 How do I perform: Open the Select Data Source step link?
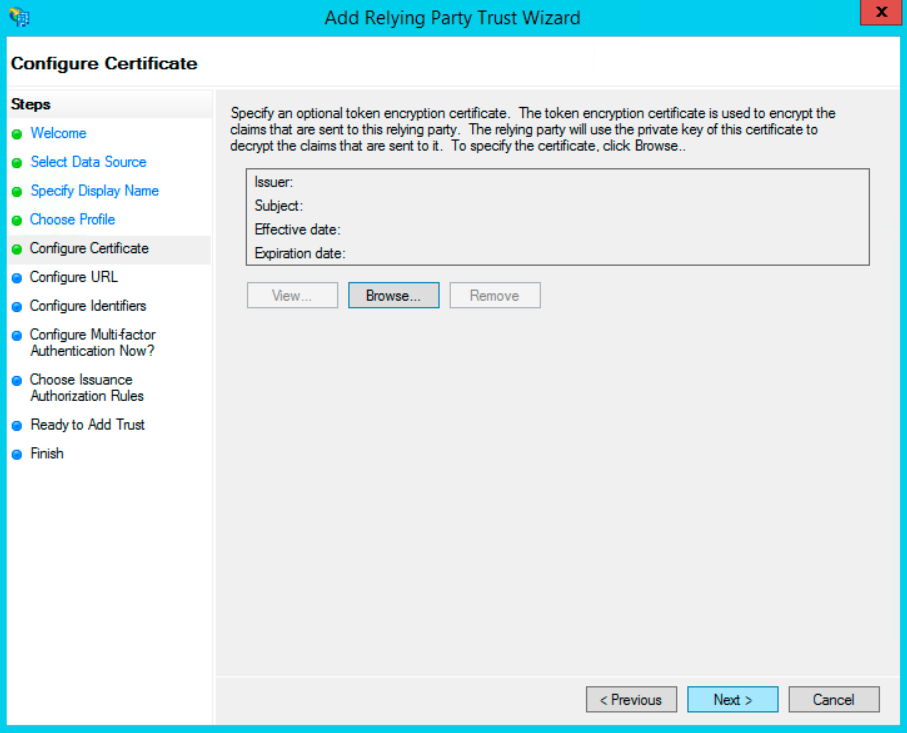[88, 162]
